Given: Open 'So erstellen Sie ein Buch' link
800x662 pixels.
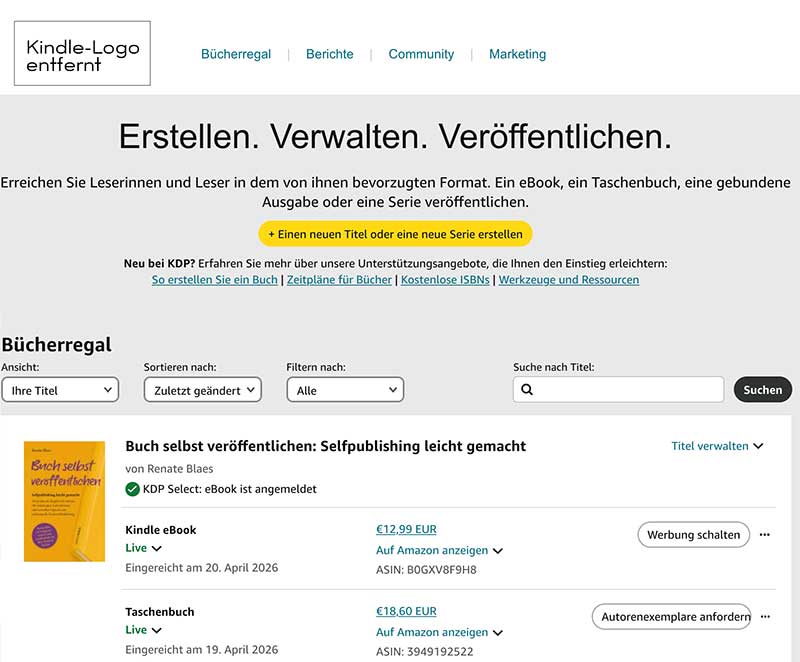Looking at the screenshot, I should 215,280.
